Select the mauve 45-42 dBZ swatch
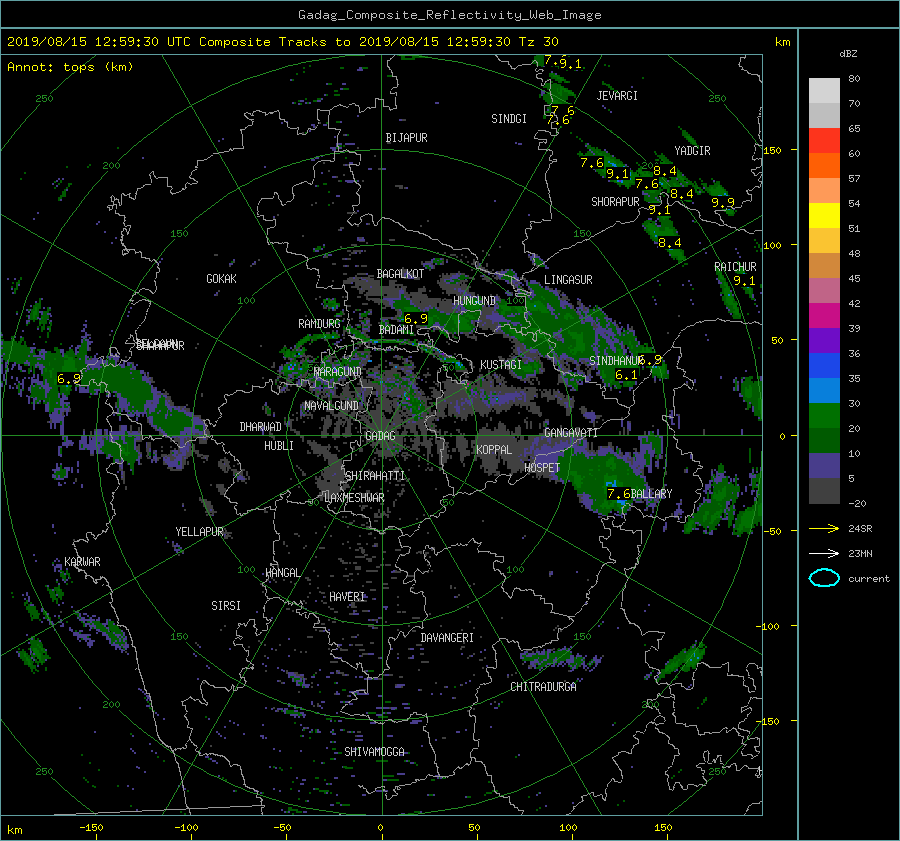The width and height of the screenshot is (900, 841). (824, 291)
